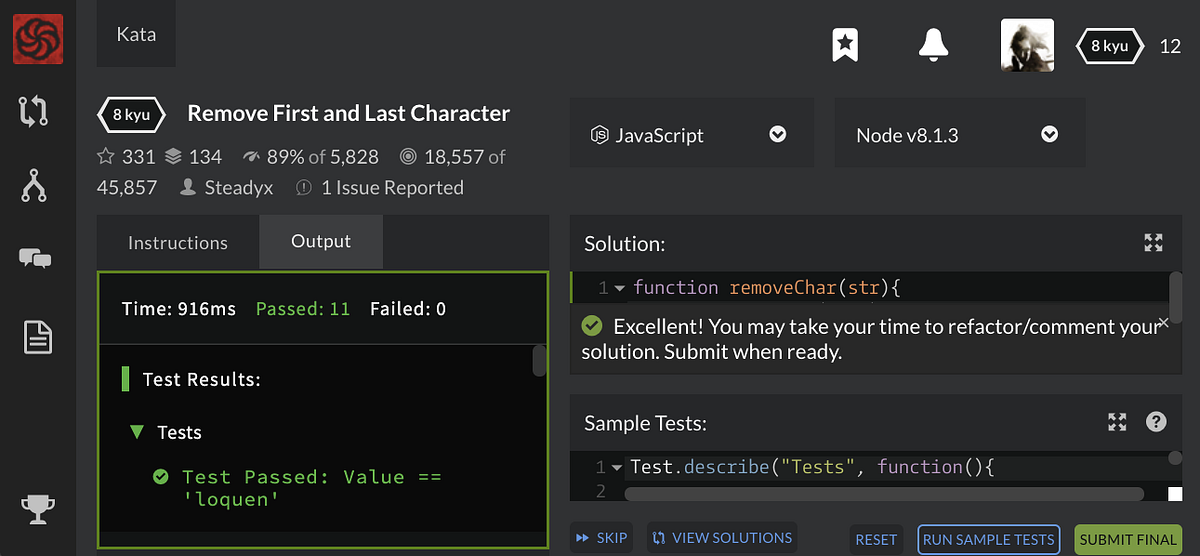
Task: Fold removeChar function in line 1 gutter
Action: 620,288
